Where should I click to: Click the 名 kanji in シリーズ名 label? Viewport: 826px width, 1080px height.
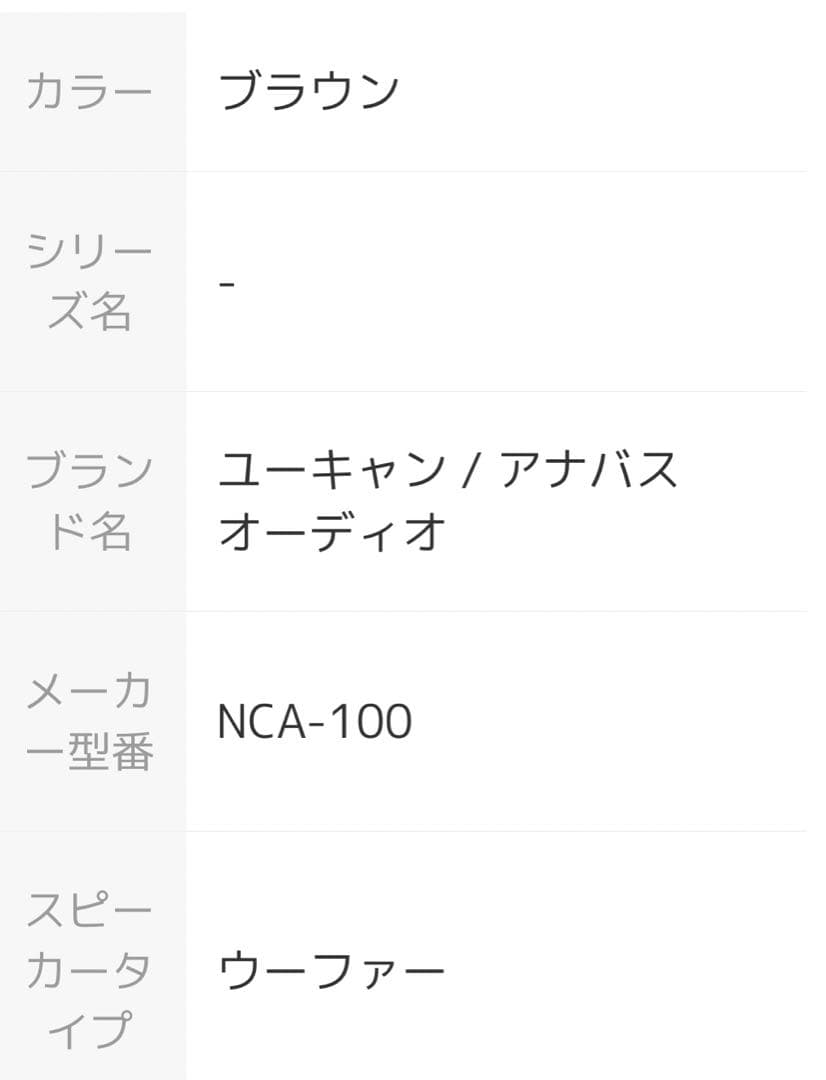coord(110,313)
